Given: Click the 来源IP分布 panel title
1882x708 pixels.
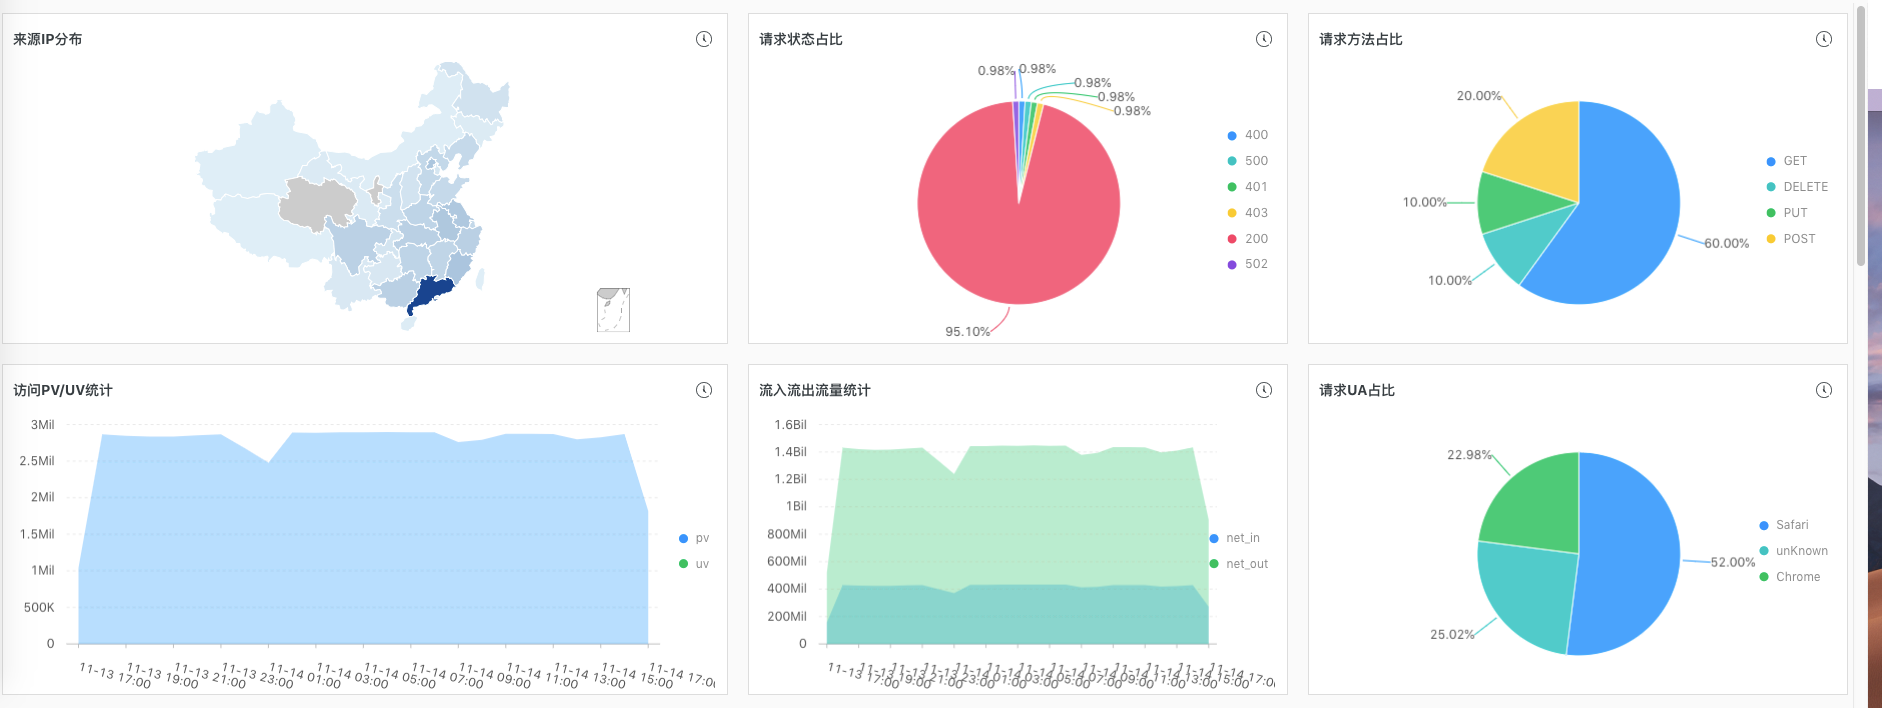Looking at the screenshot, I should [48, 39].
